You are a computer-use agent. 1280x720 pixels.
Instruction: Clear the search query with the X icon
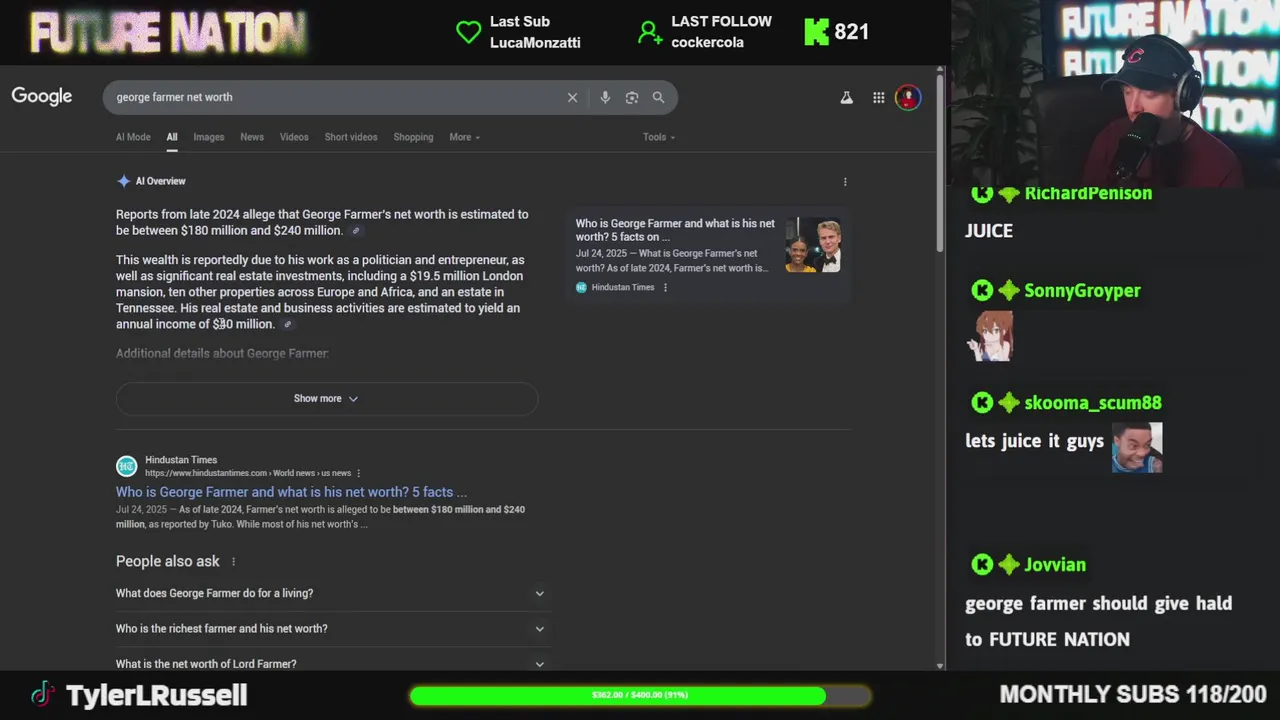pyautogui.click(x=572, y=97)
